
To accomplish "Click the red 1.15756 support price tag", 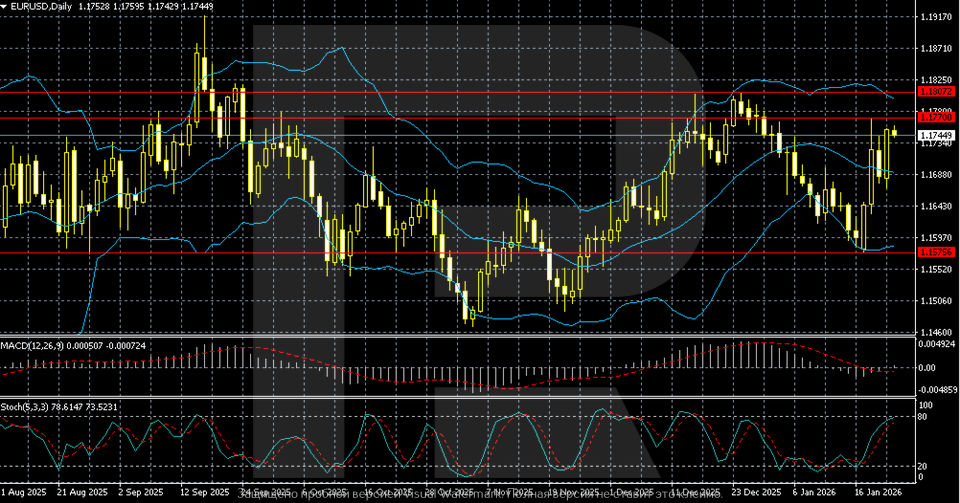I will pos(935,252).
